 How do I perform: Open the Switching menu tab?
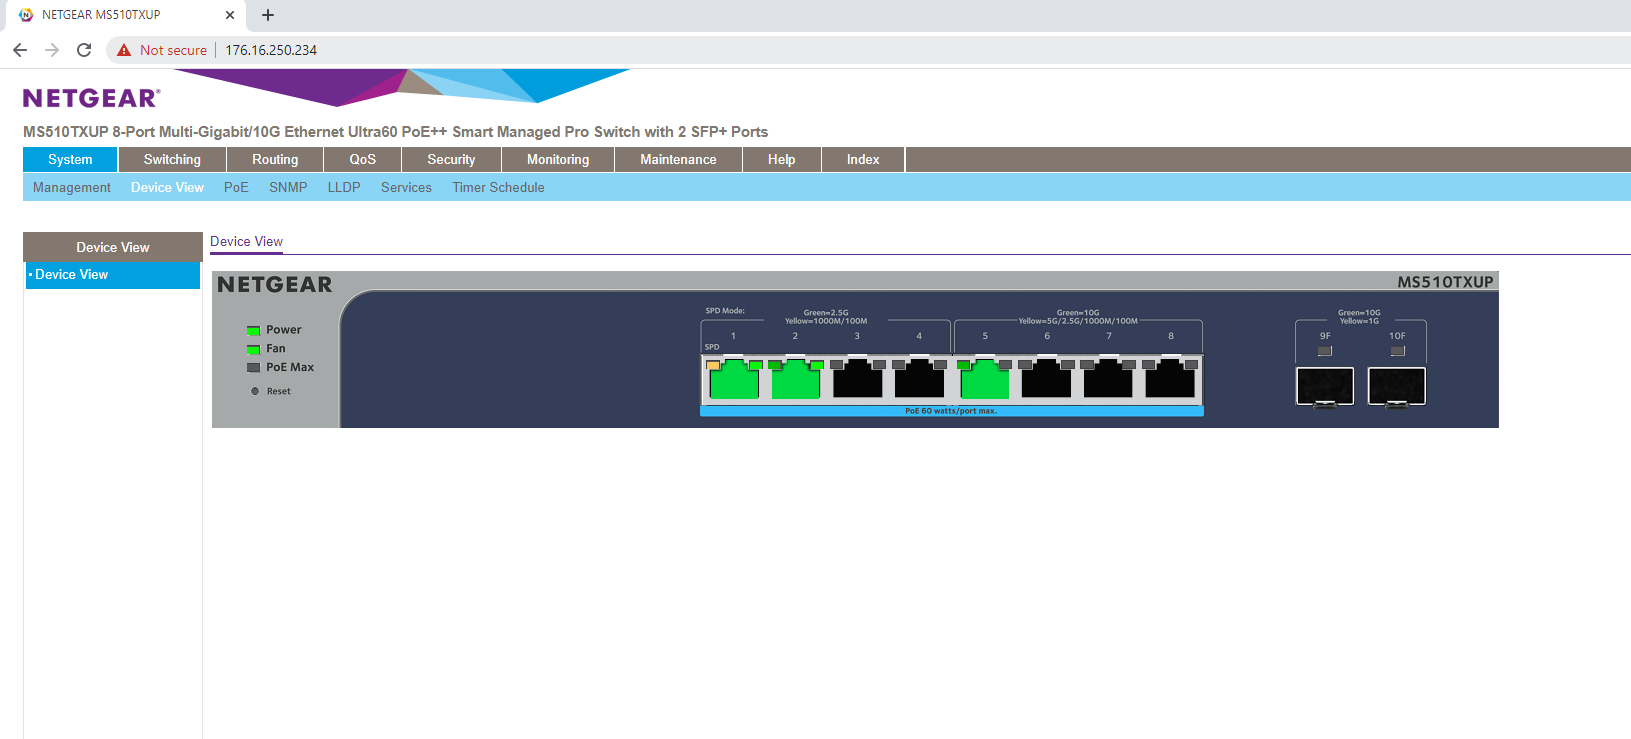tap(172, 160)
